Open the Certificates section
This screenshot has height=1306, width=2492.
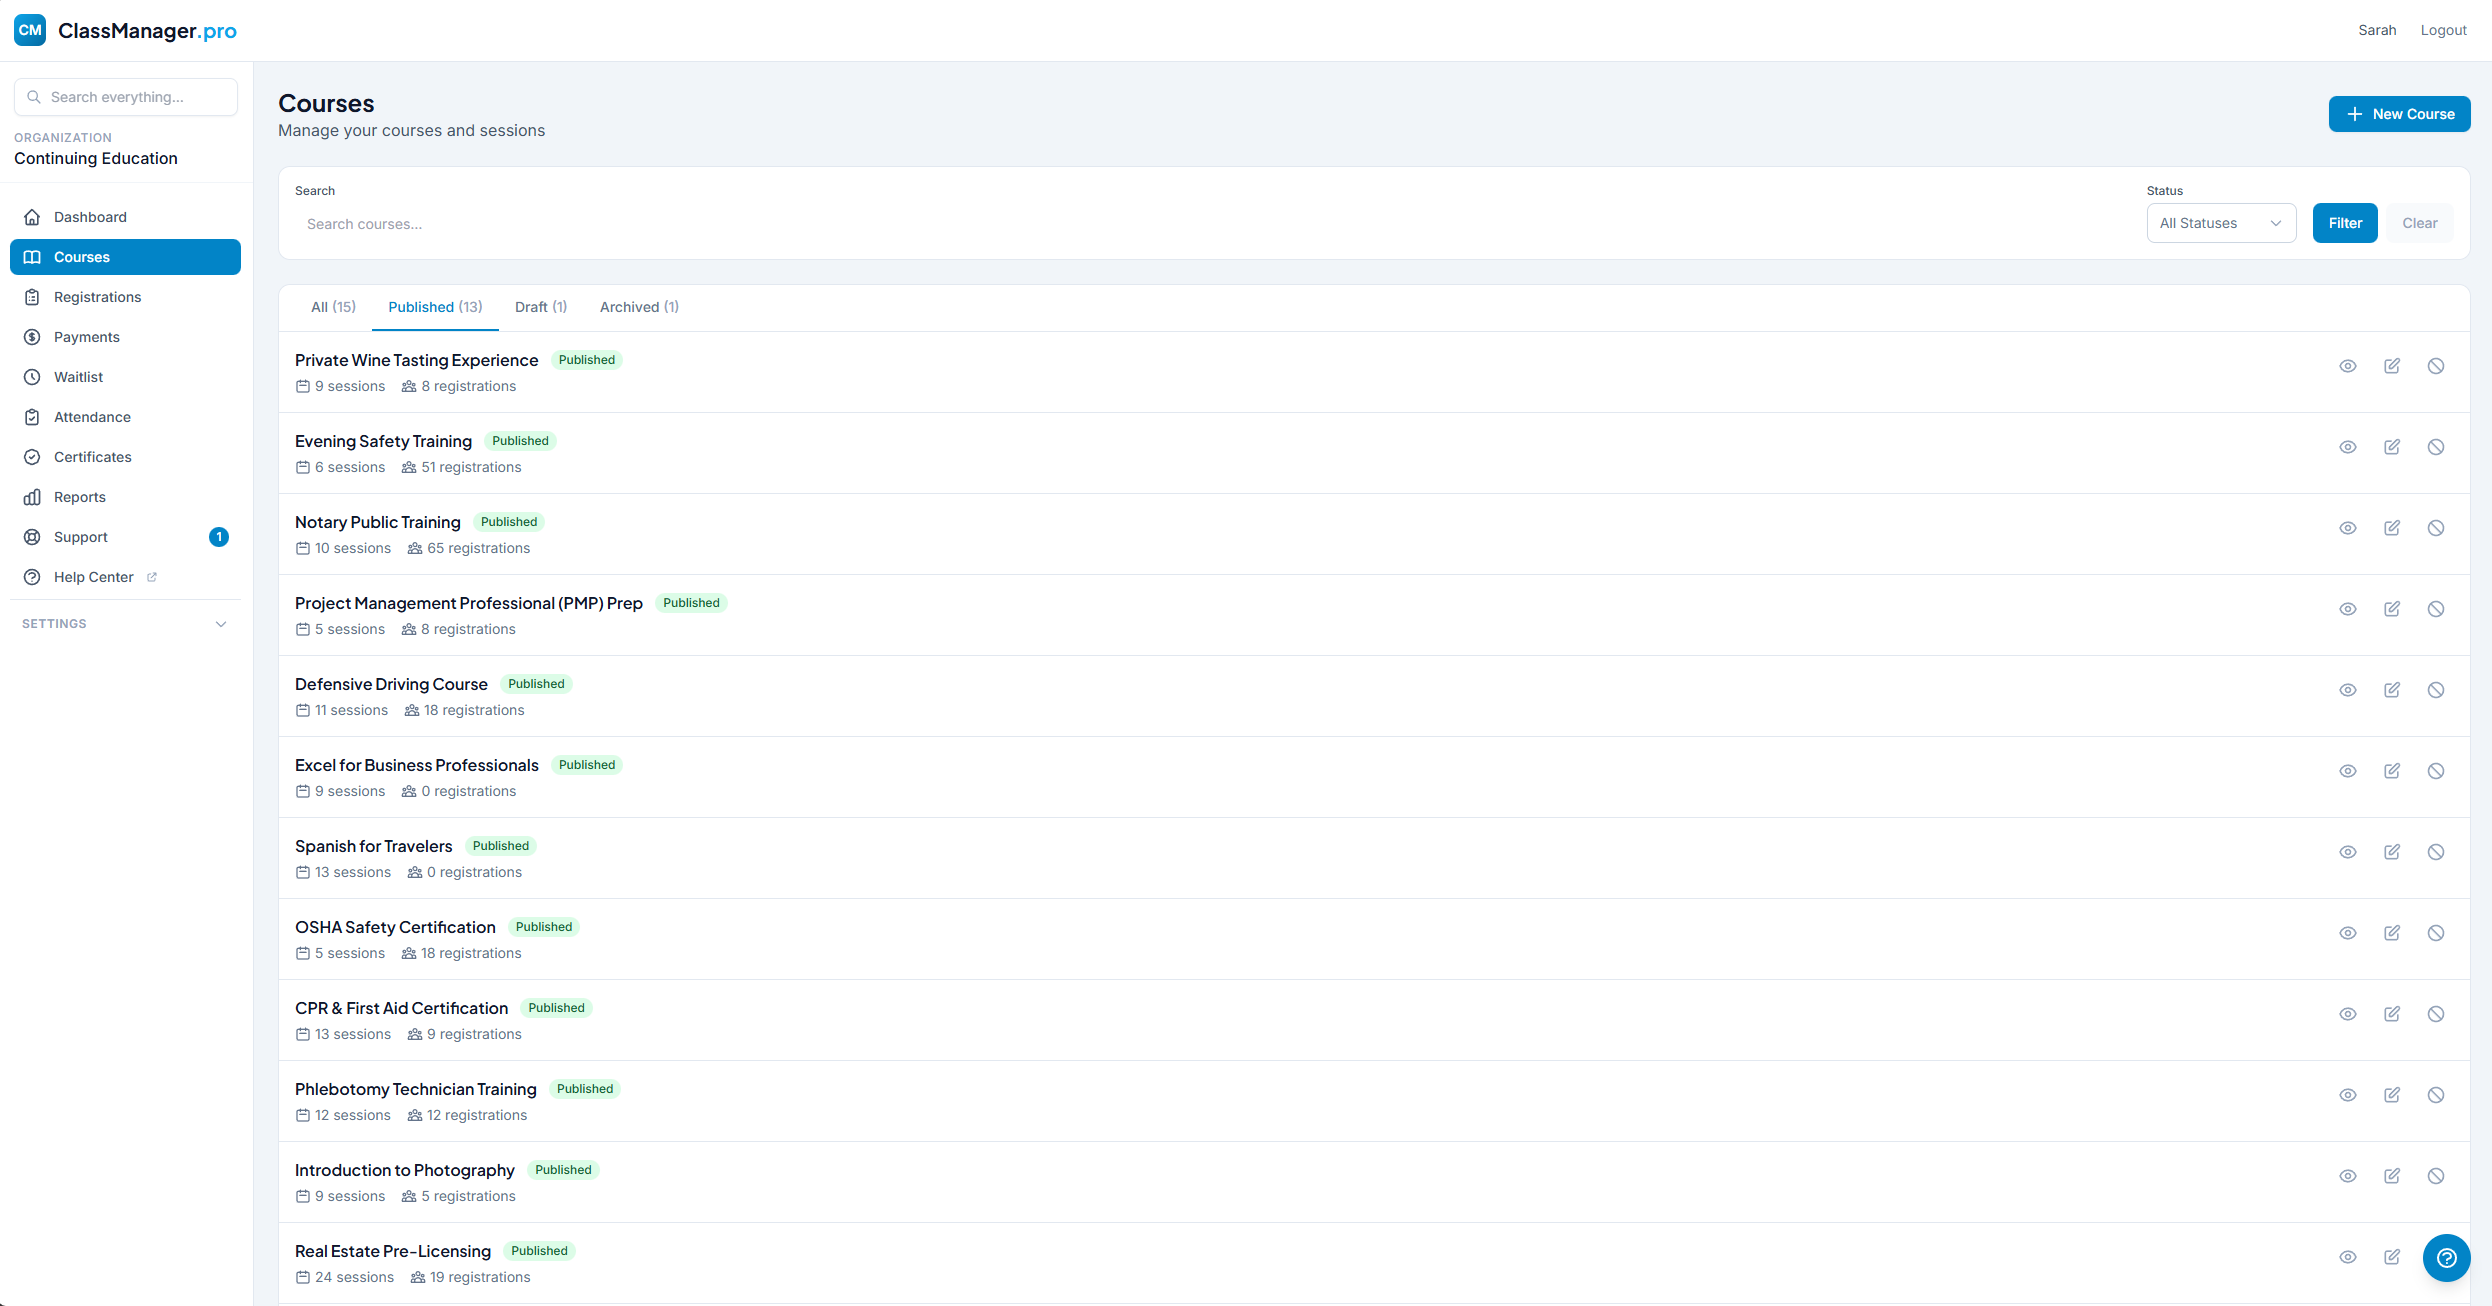tap(92, 457)
